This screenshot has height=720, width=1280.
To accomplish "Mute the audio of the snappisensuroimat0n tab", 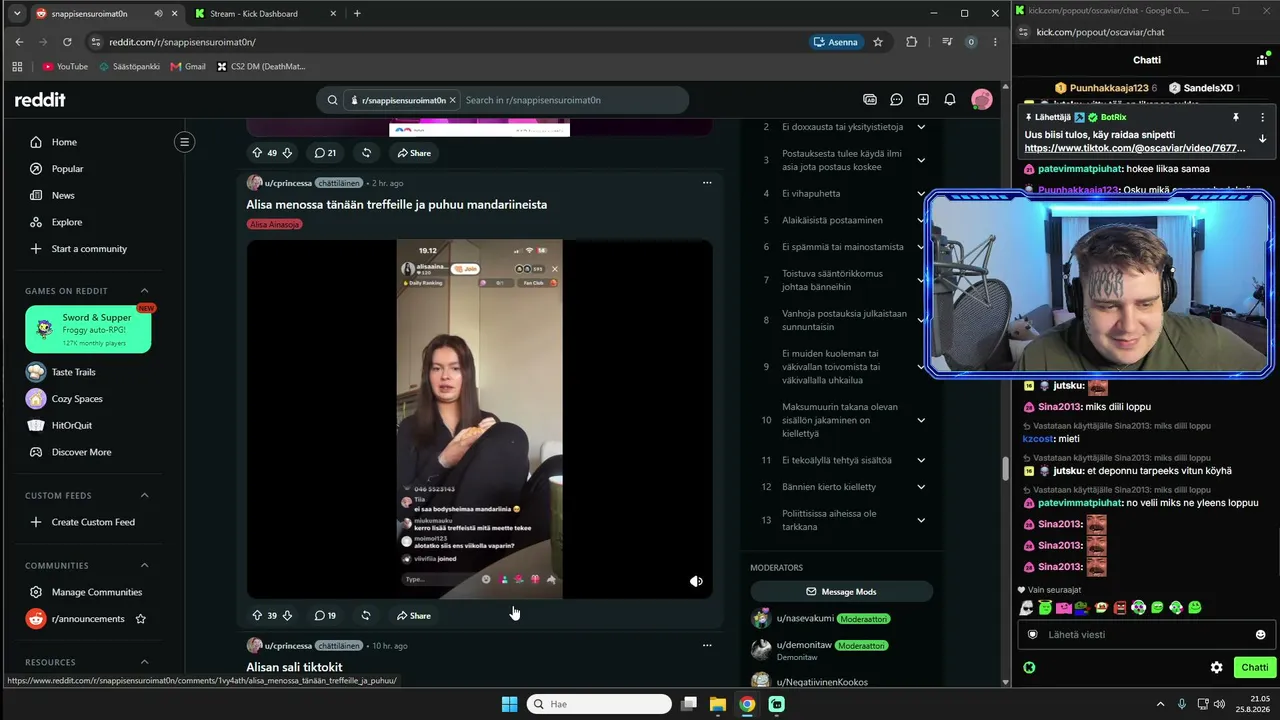I will [158, 14].
